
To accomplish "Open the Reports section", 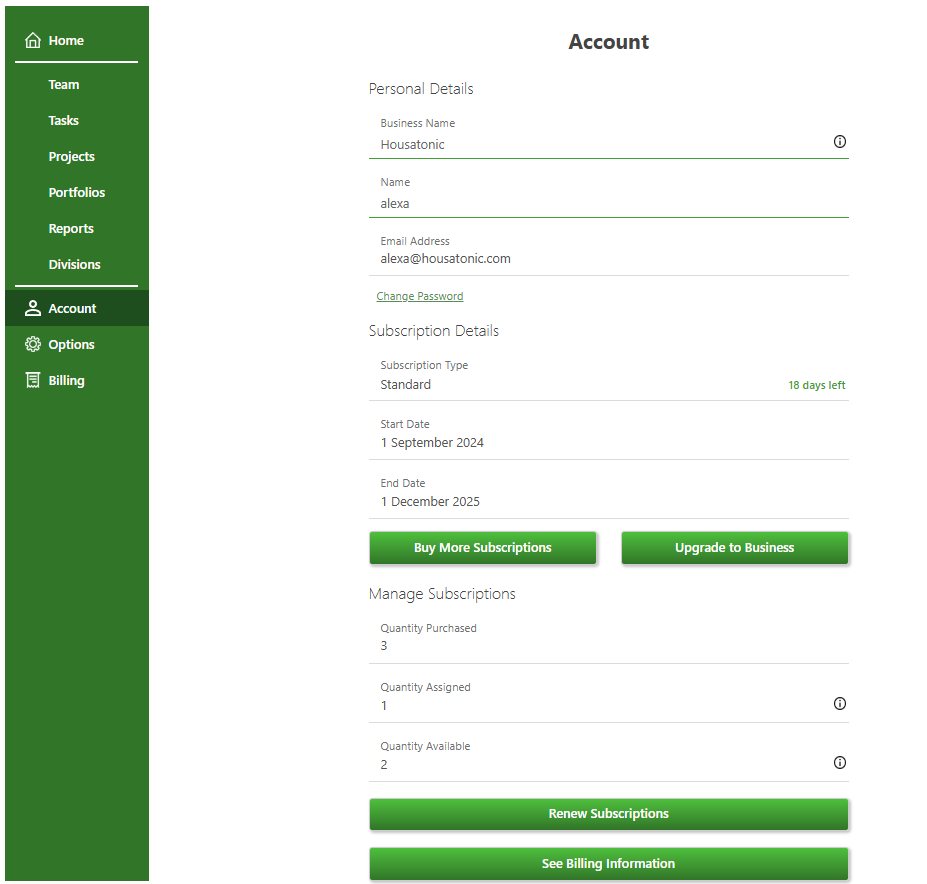I will [71, 229].
